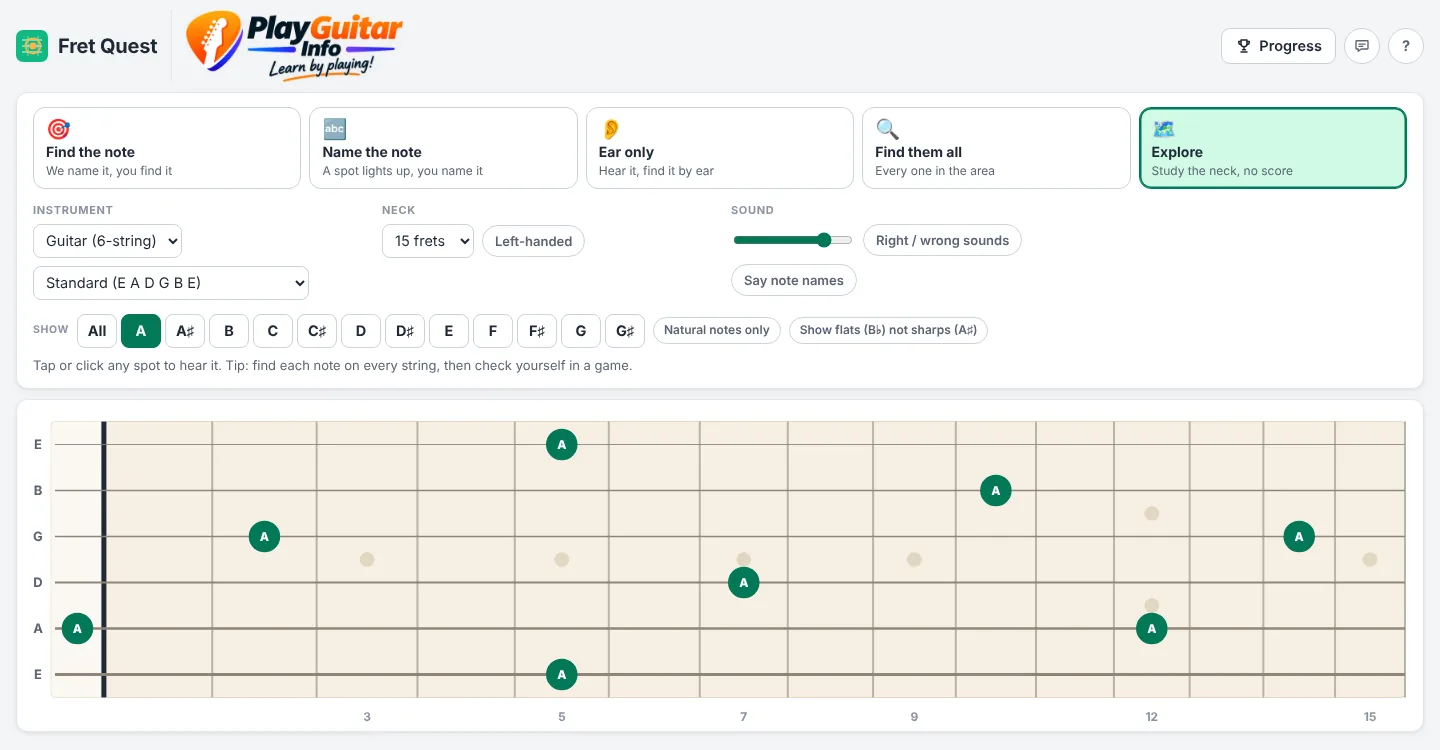Play the A marker at fret 14 on G string
This screenshot has width=1440, height=750.
point(1299,536)
